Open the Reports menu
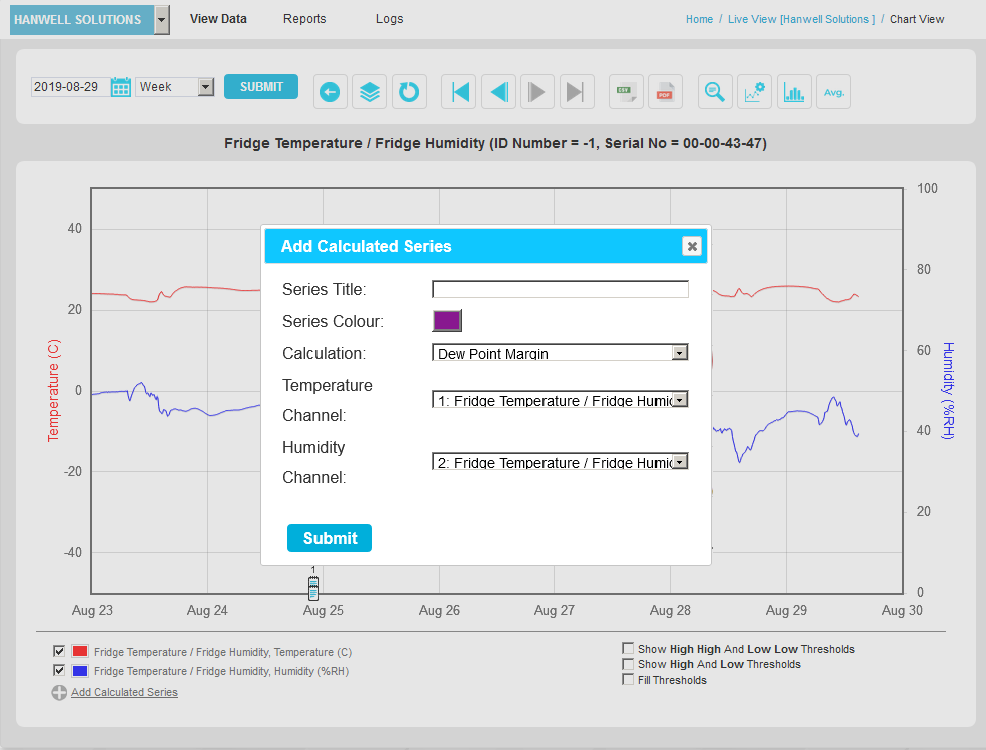The height and width of the screenshot is (750, 986). [305, 19]
